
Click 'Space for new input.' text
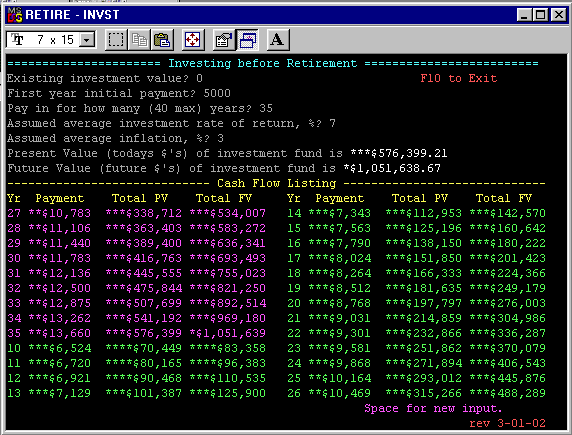(x=433, y=408)
